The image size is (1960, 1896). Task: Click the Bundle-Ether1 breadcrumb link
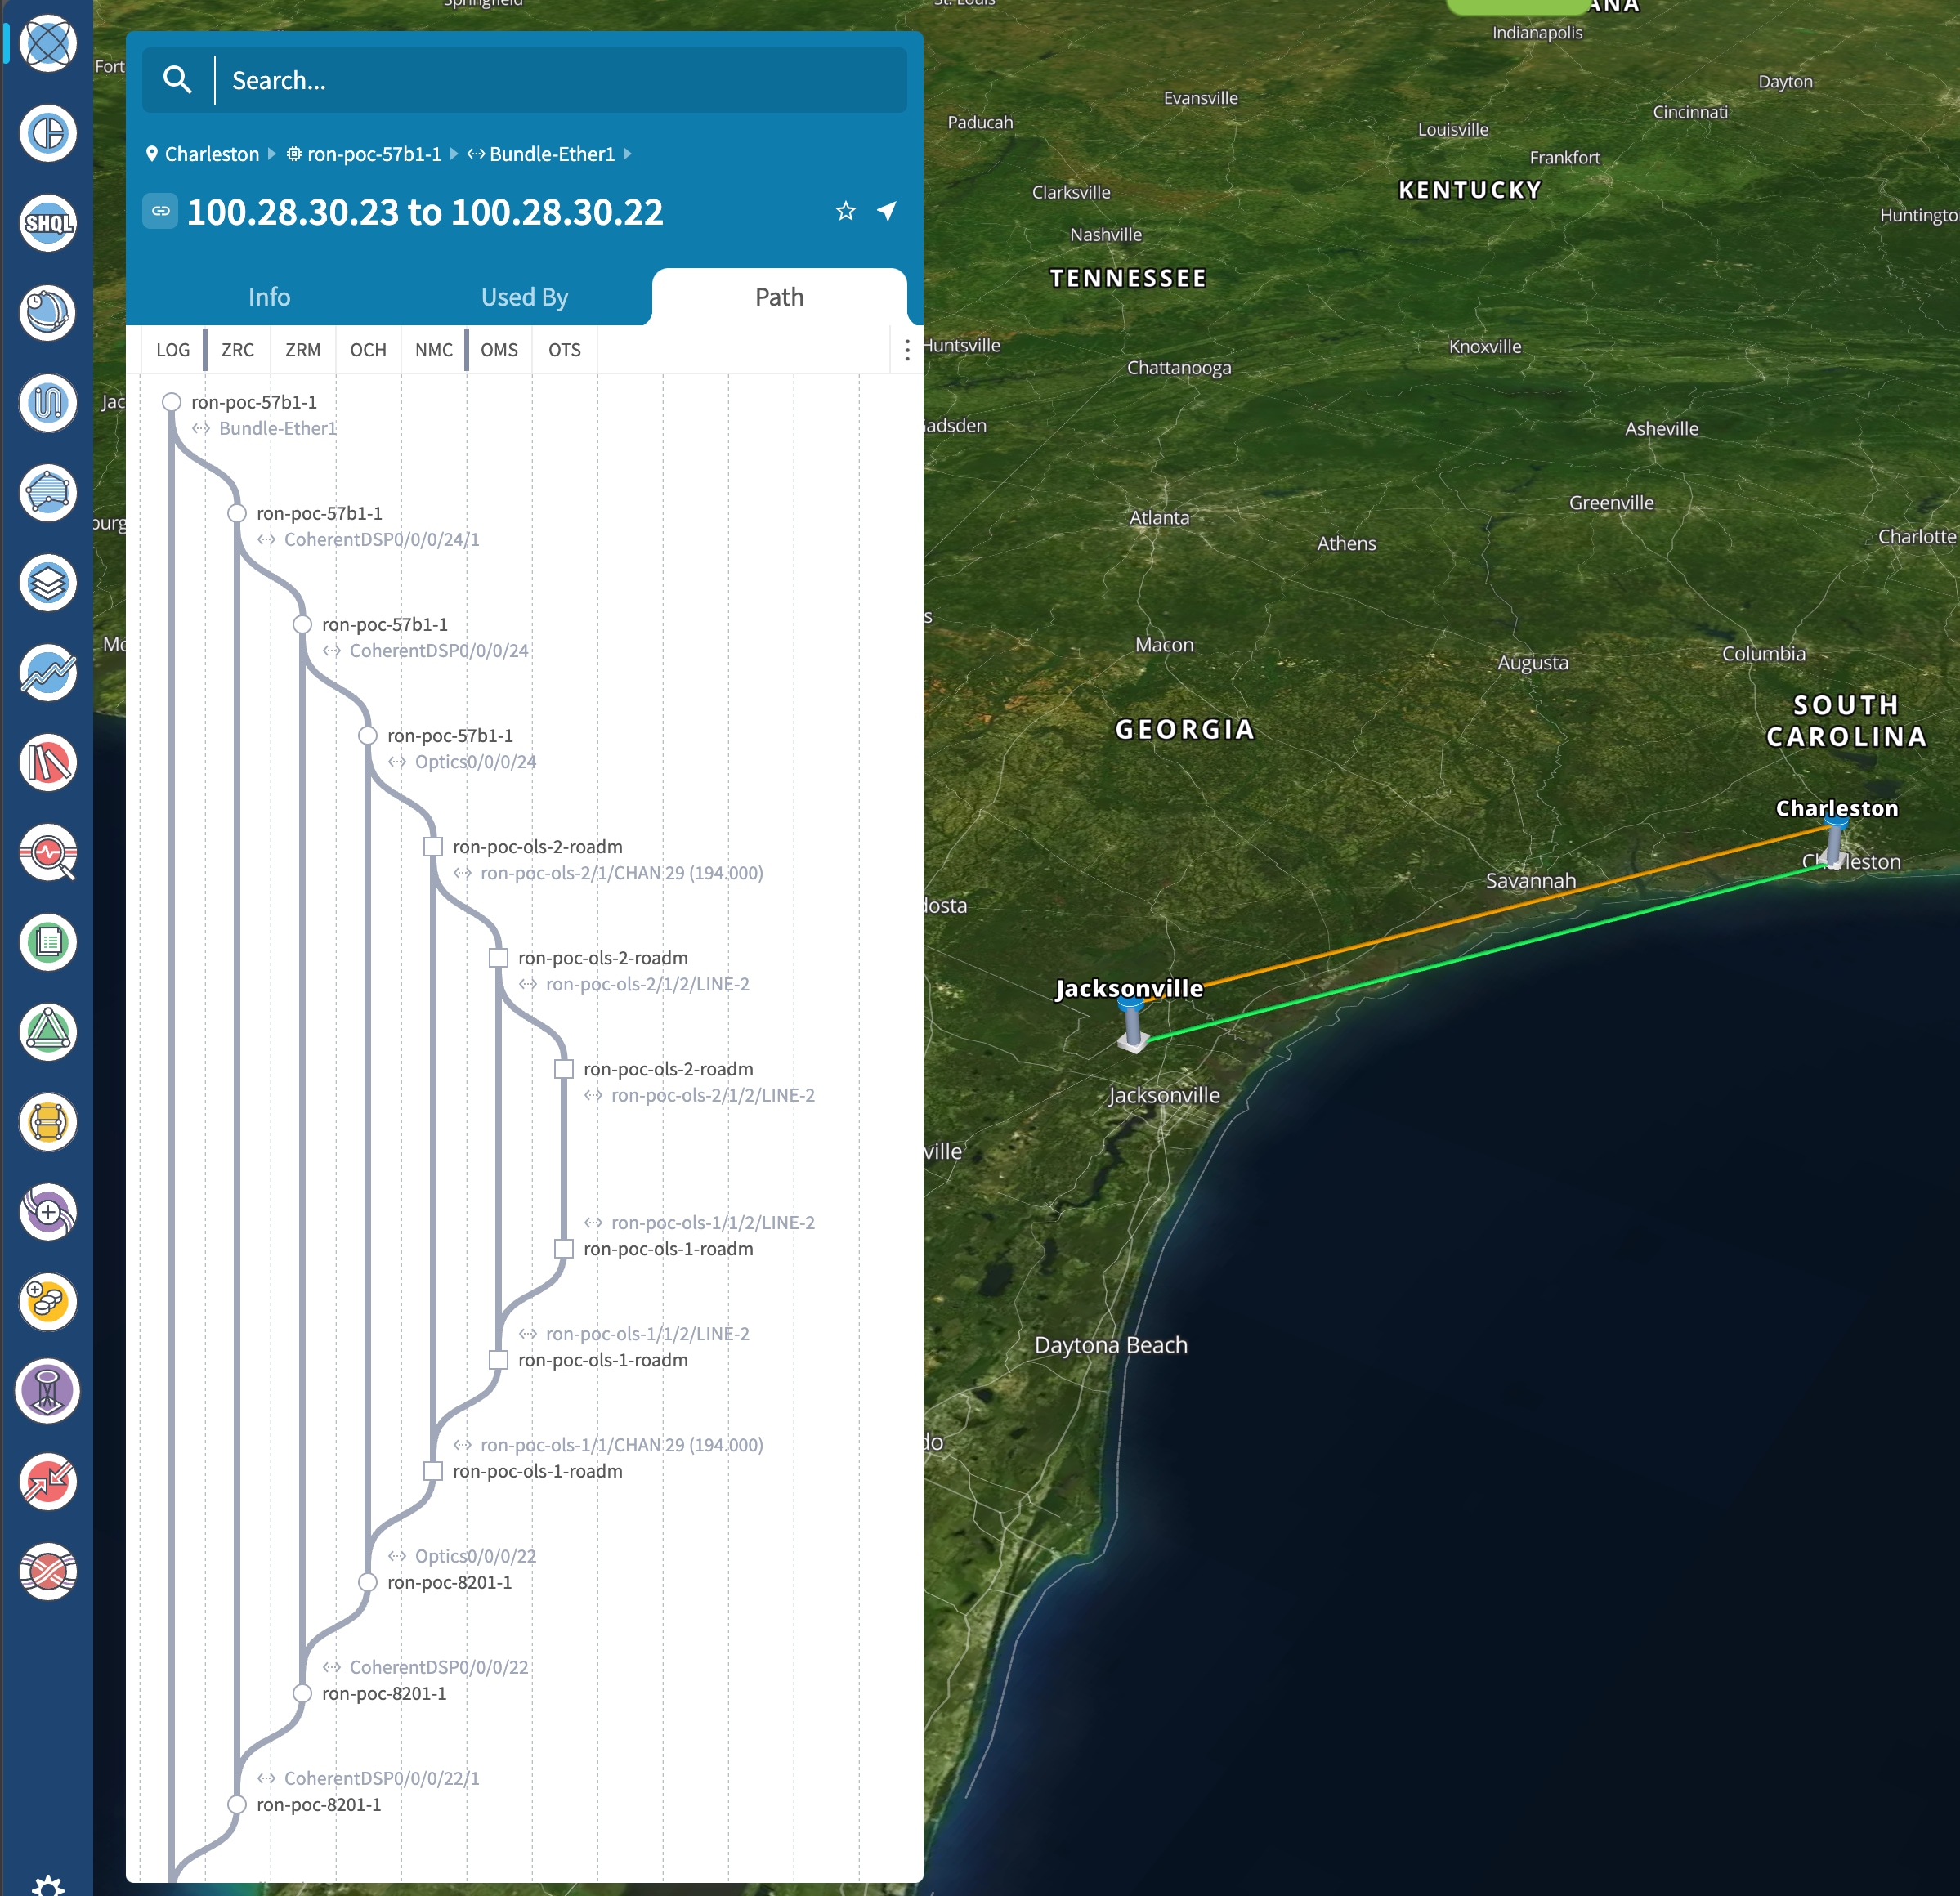point(552,154)
